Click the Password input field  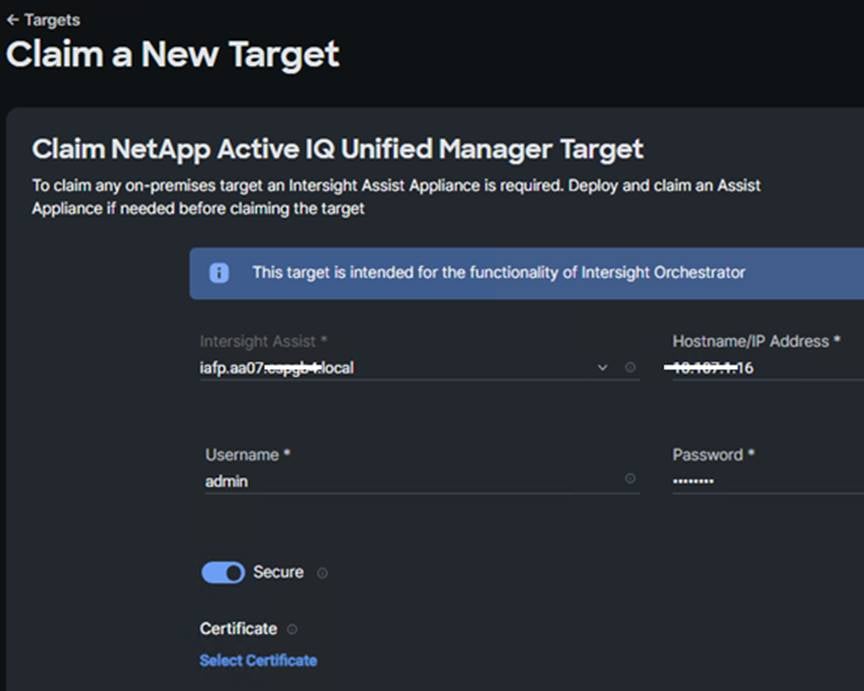pos(768,482)
